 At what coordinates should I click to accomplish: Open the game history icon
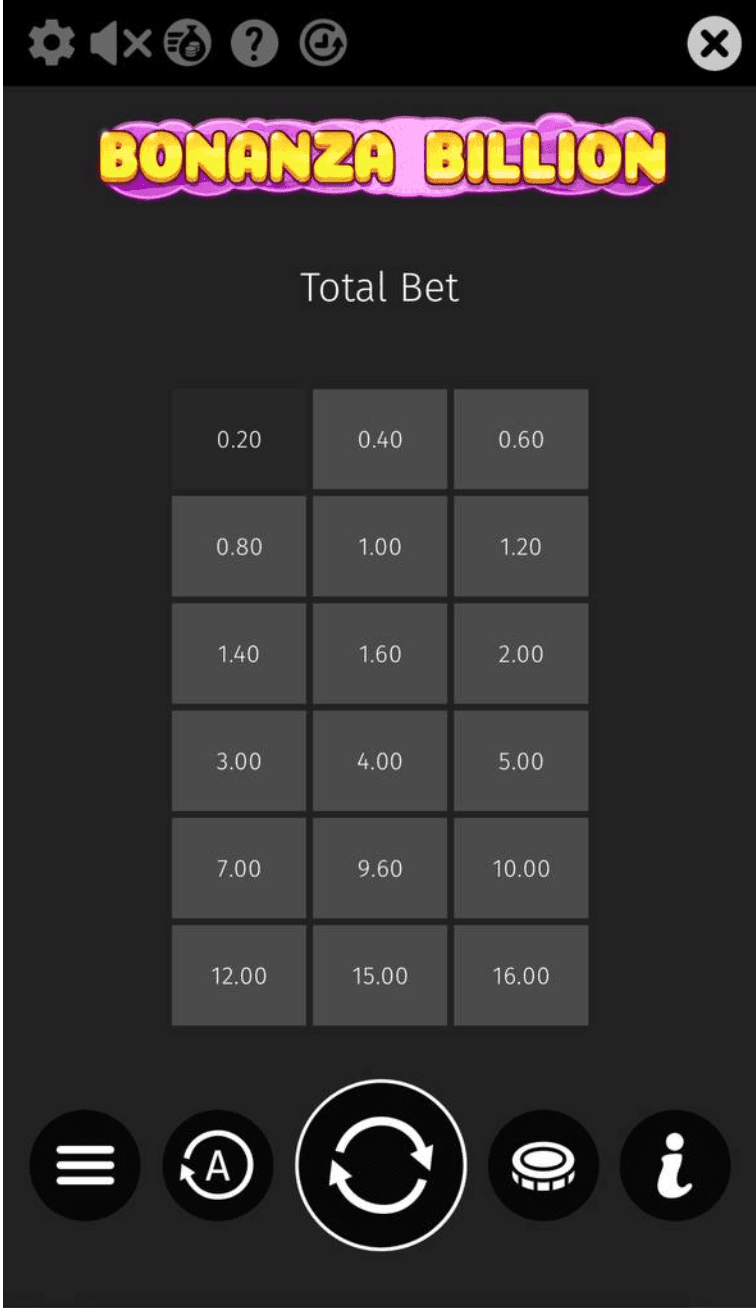(x=320, y=42)
